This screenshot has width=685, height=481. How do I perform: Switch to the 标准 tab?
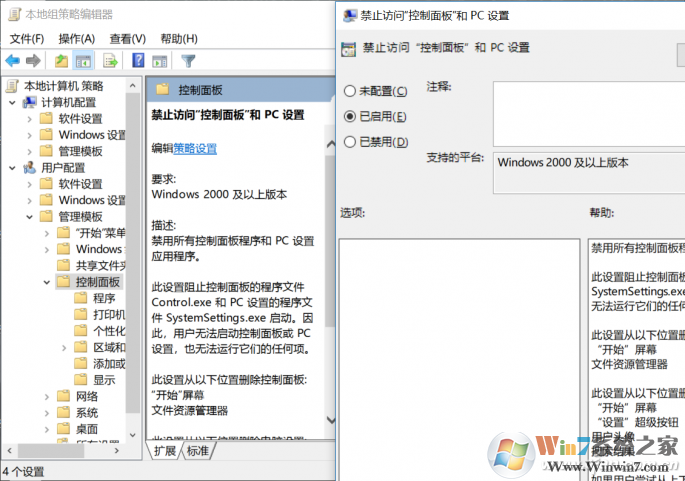pos(198,450)
